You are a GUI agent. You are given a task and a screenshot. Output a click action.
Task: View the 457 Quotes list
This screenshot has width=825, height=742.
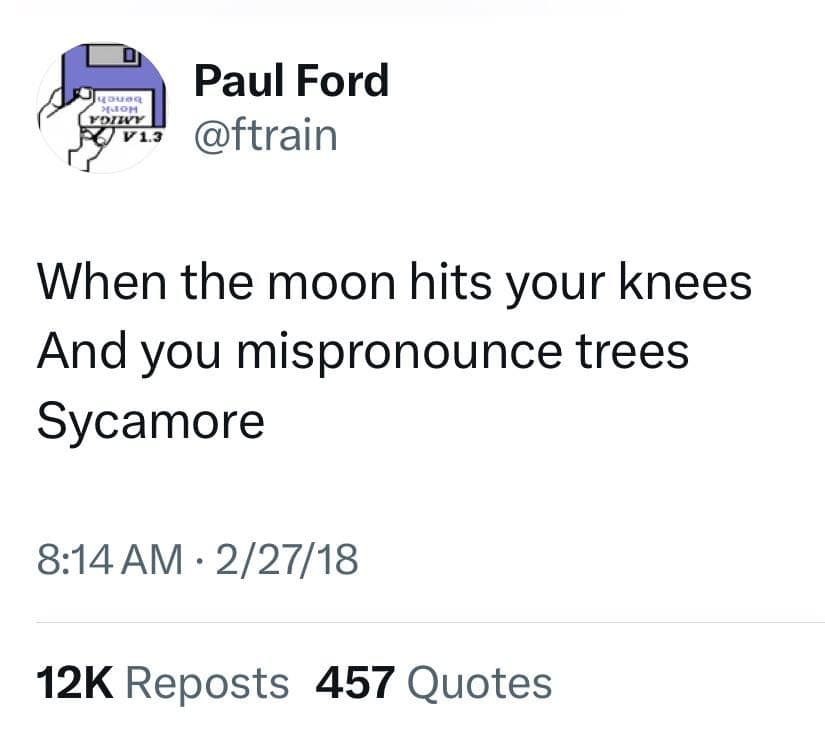tap(434, 683)
